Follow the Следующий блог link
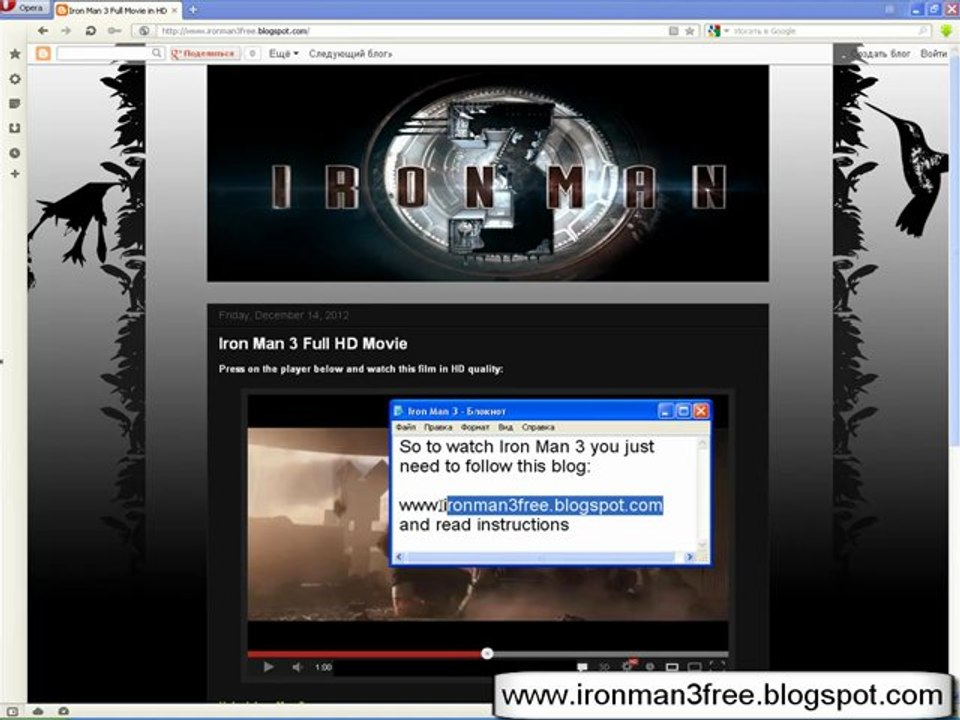The height and width of the screenshot is (720, 960). click(350, 54)
